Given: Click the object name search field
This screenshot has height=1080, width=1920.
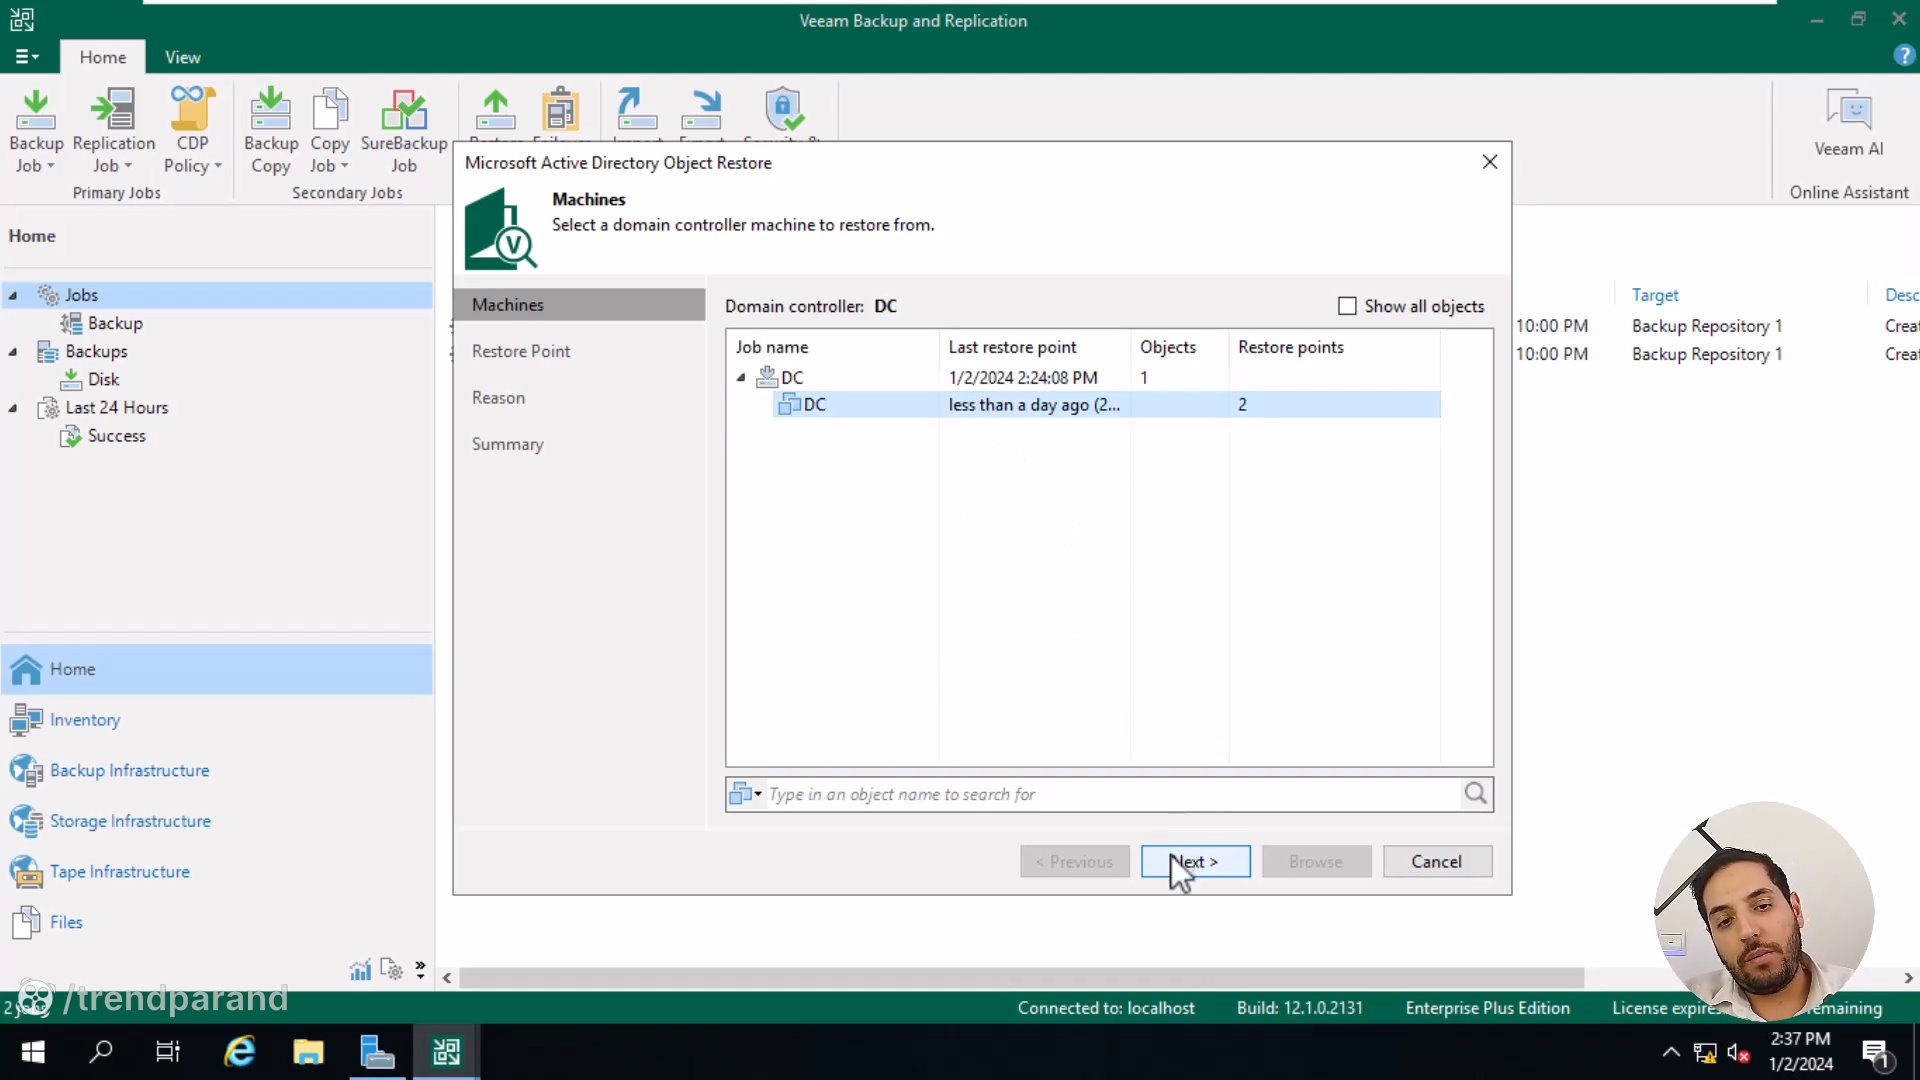Looking at the screenshot, I should (1112, 794).
